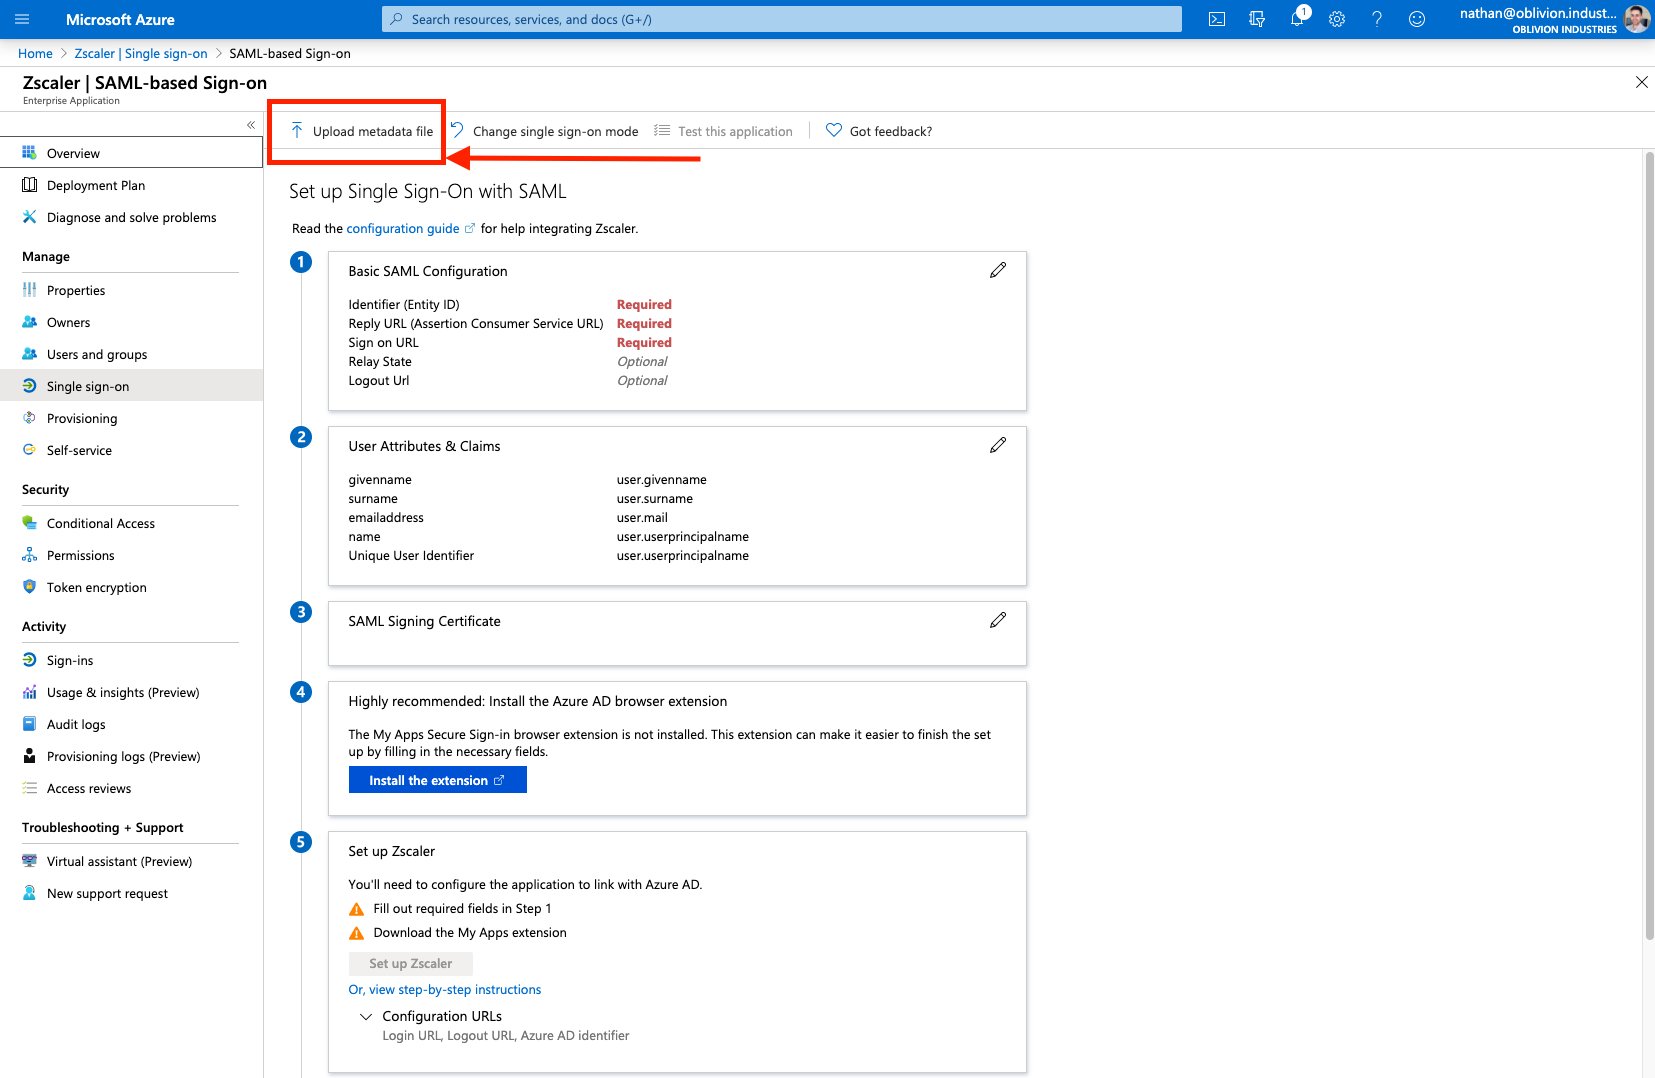1655x1078 pixels.
Task: Open the notifications bell icon
Action: 1297,19
